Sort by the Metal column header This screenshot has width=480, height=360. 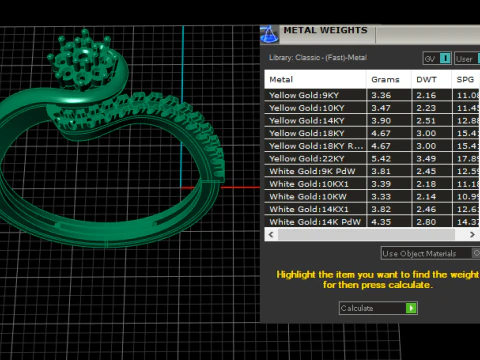click(315, 79)
